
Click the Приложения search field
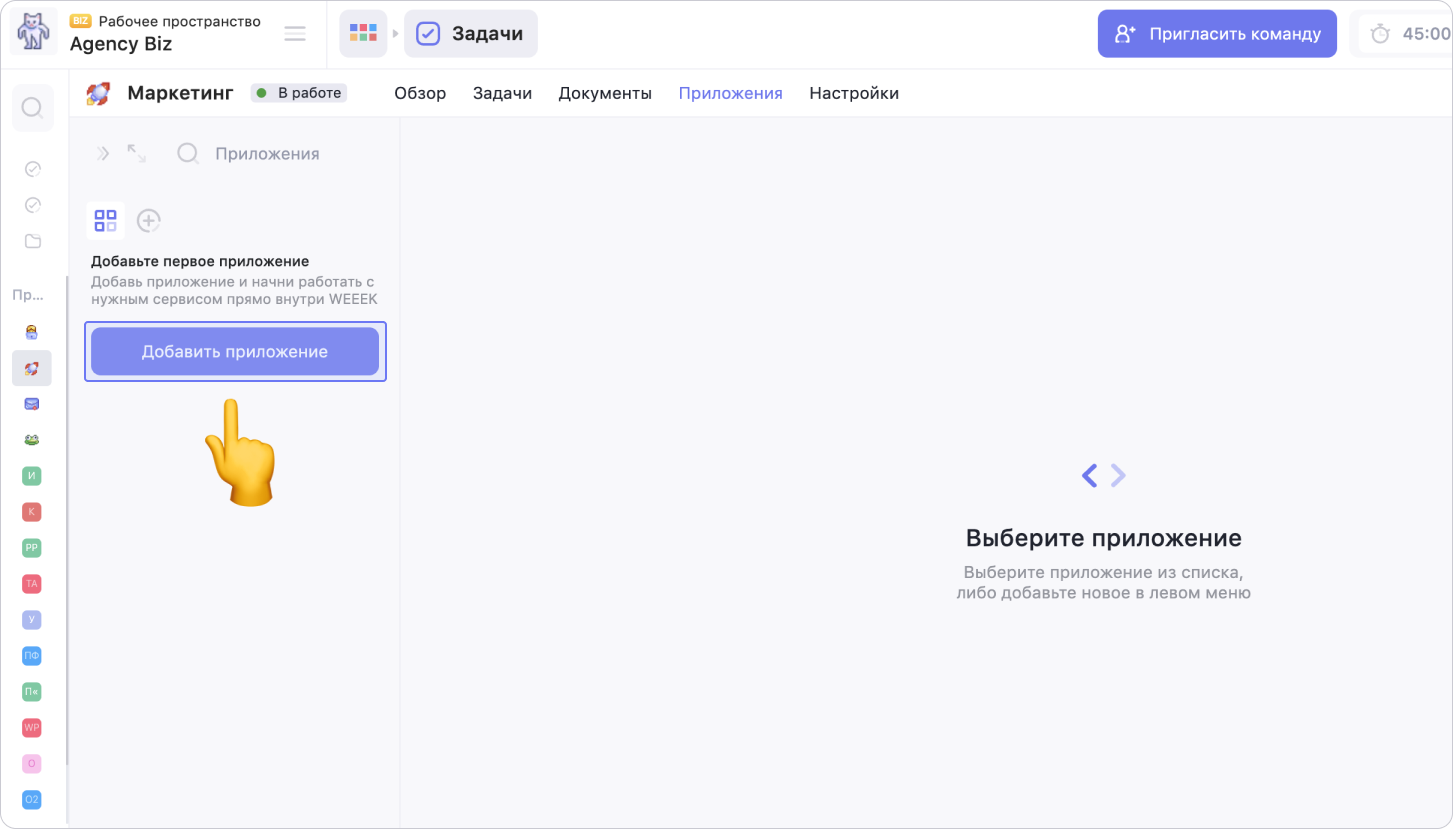[267, 154]
